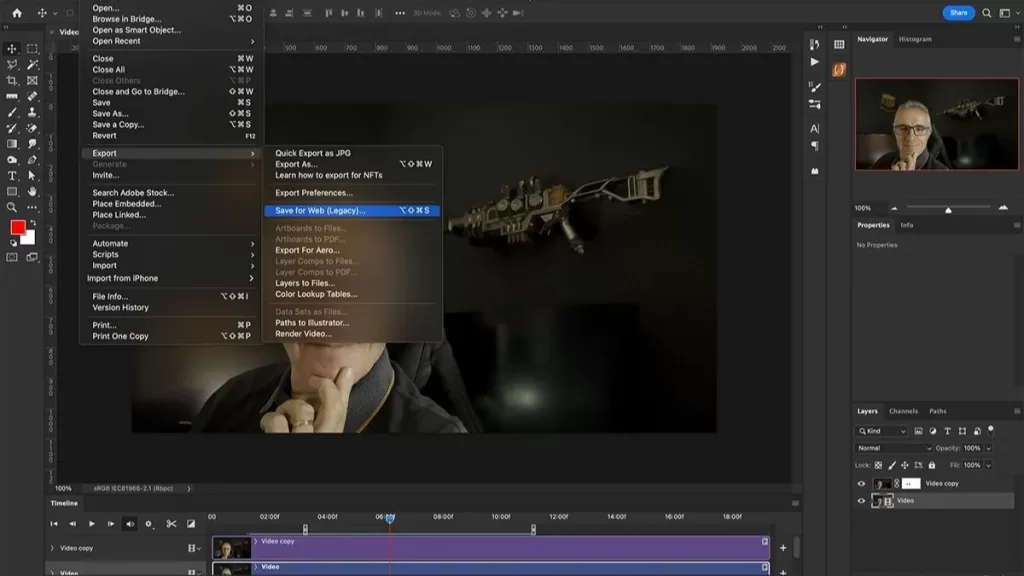Screen dimensions: 1024x576
Task: Click the timeline transition icon
Action: coord(191,524)
